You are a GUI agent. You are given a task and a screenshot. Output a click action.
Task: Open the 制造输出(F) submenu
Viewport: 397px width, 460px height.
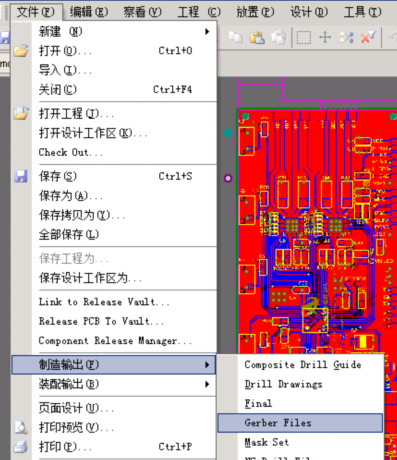pos(114,365)
